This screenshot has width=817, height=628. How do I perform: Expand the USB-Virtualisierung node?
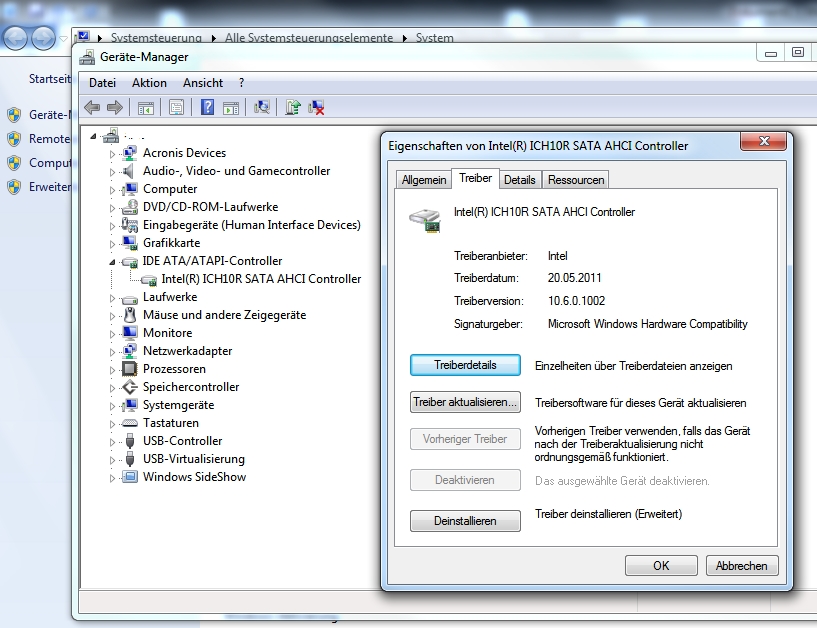[x=112, y=460]
